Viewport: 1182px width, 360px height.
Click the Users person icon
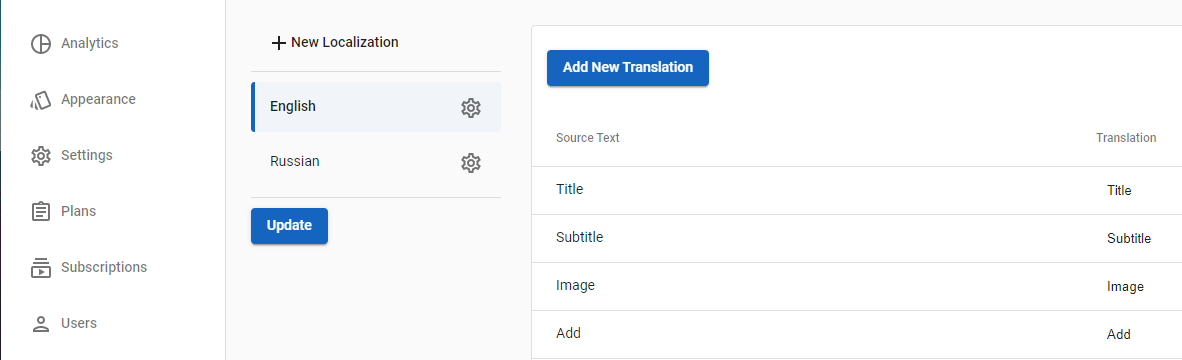point(40,324)
